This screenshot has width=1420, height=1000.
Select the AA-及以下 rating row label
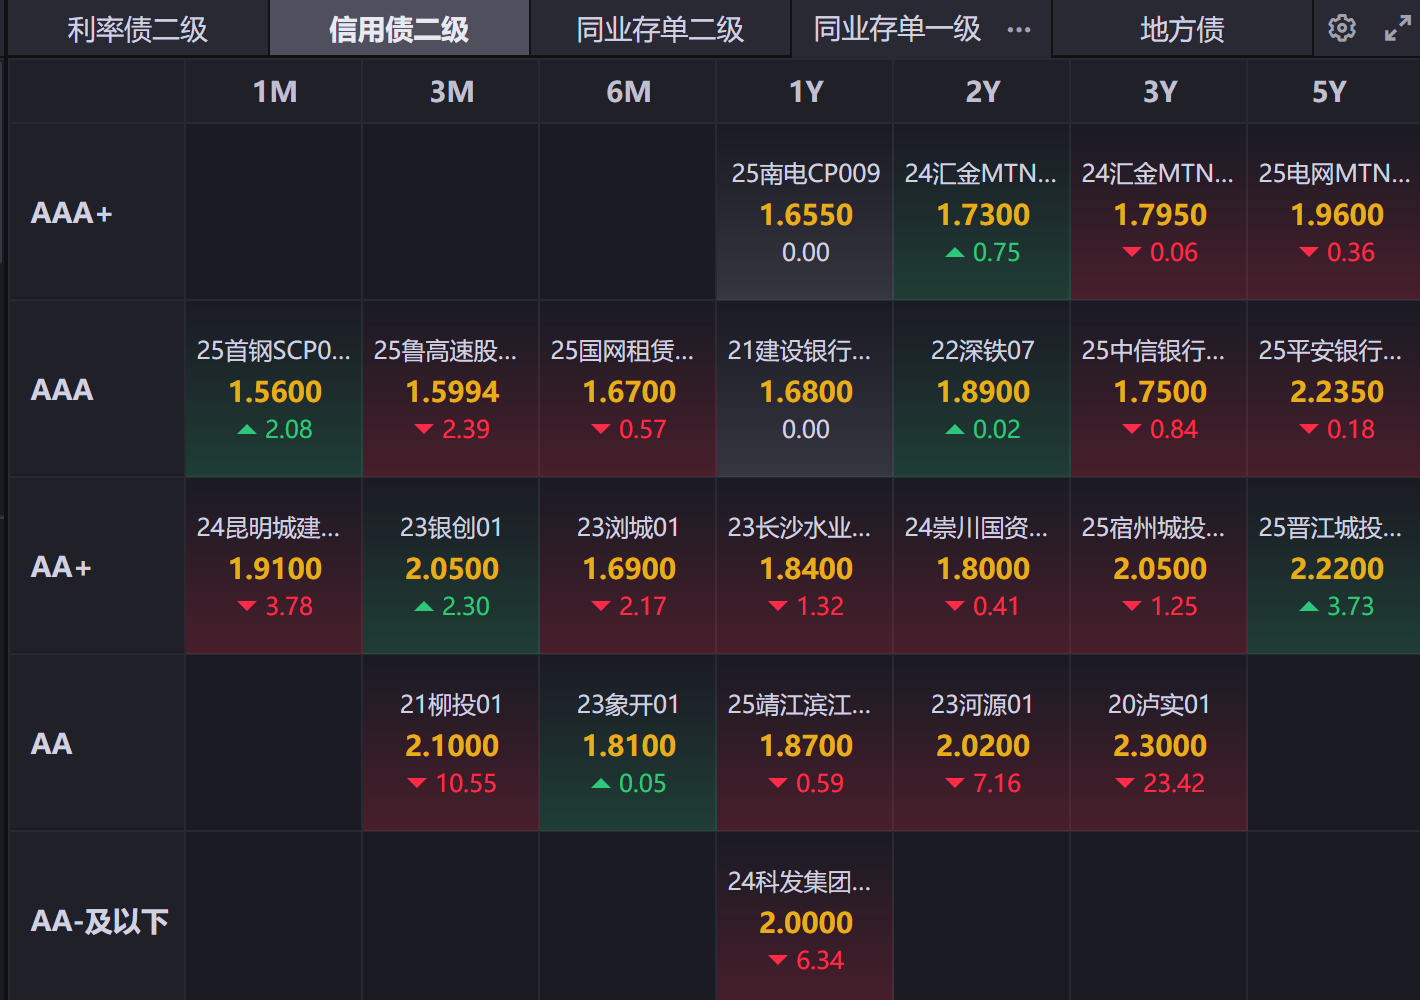tap(99, 921)
